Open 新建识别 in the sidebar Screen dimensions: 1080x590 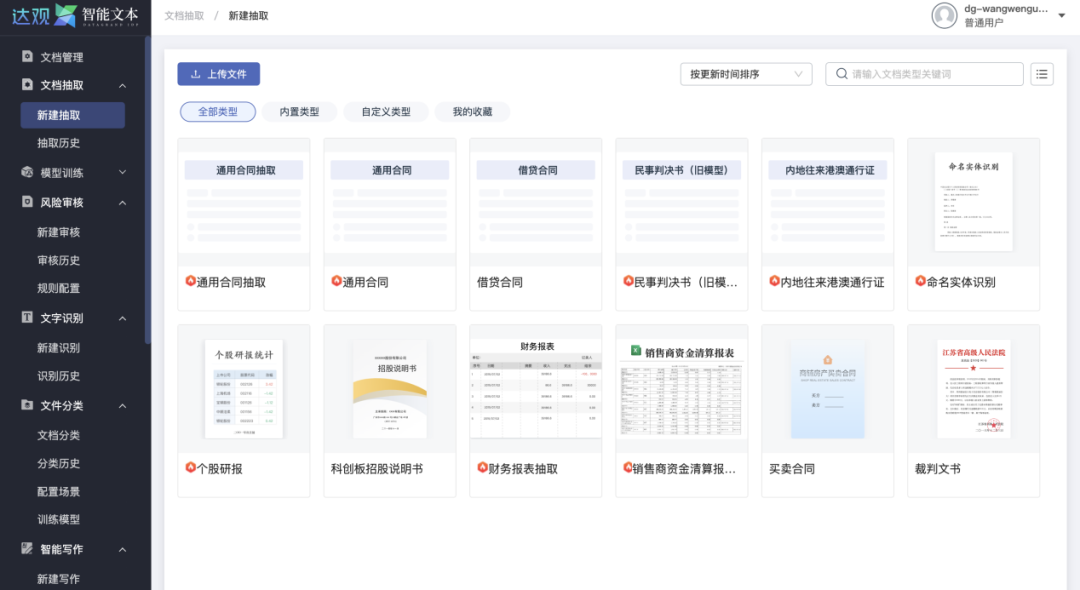[59, 348]
